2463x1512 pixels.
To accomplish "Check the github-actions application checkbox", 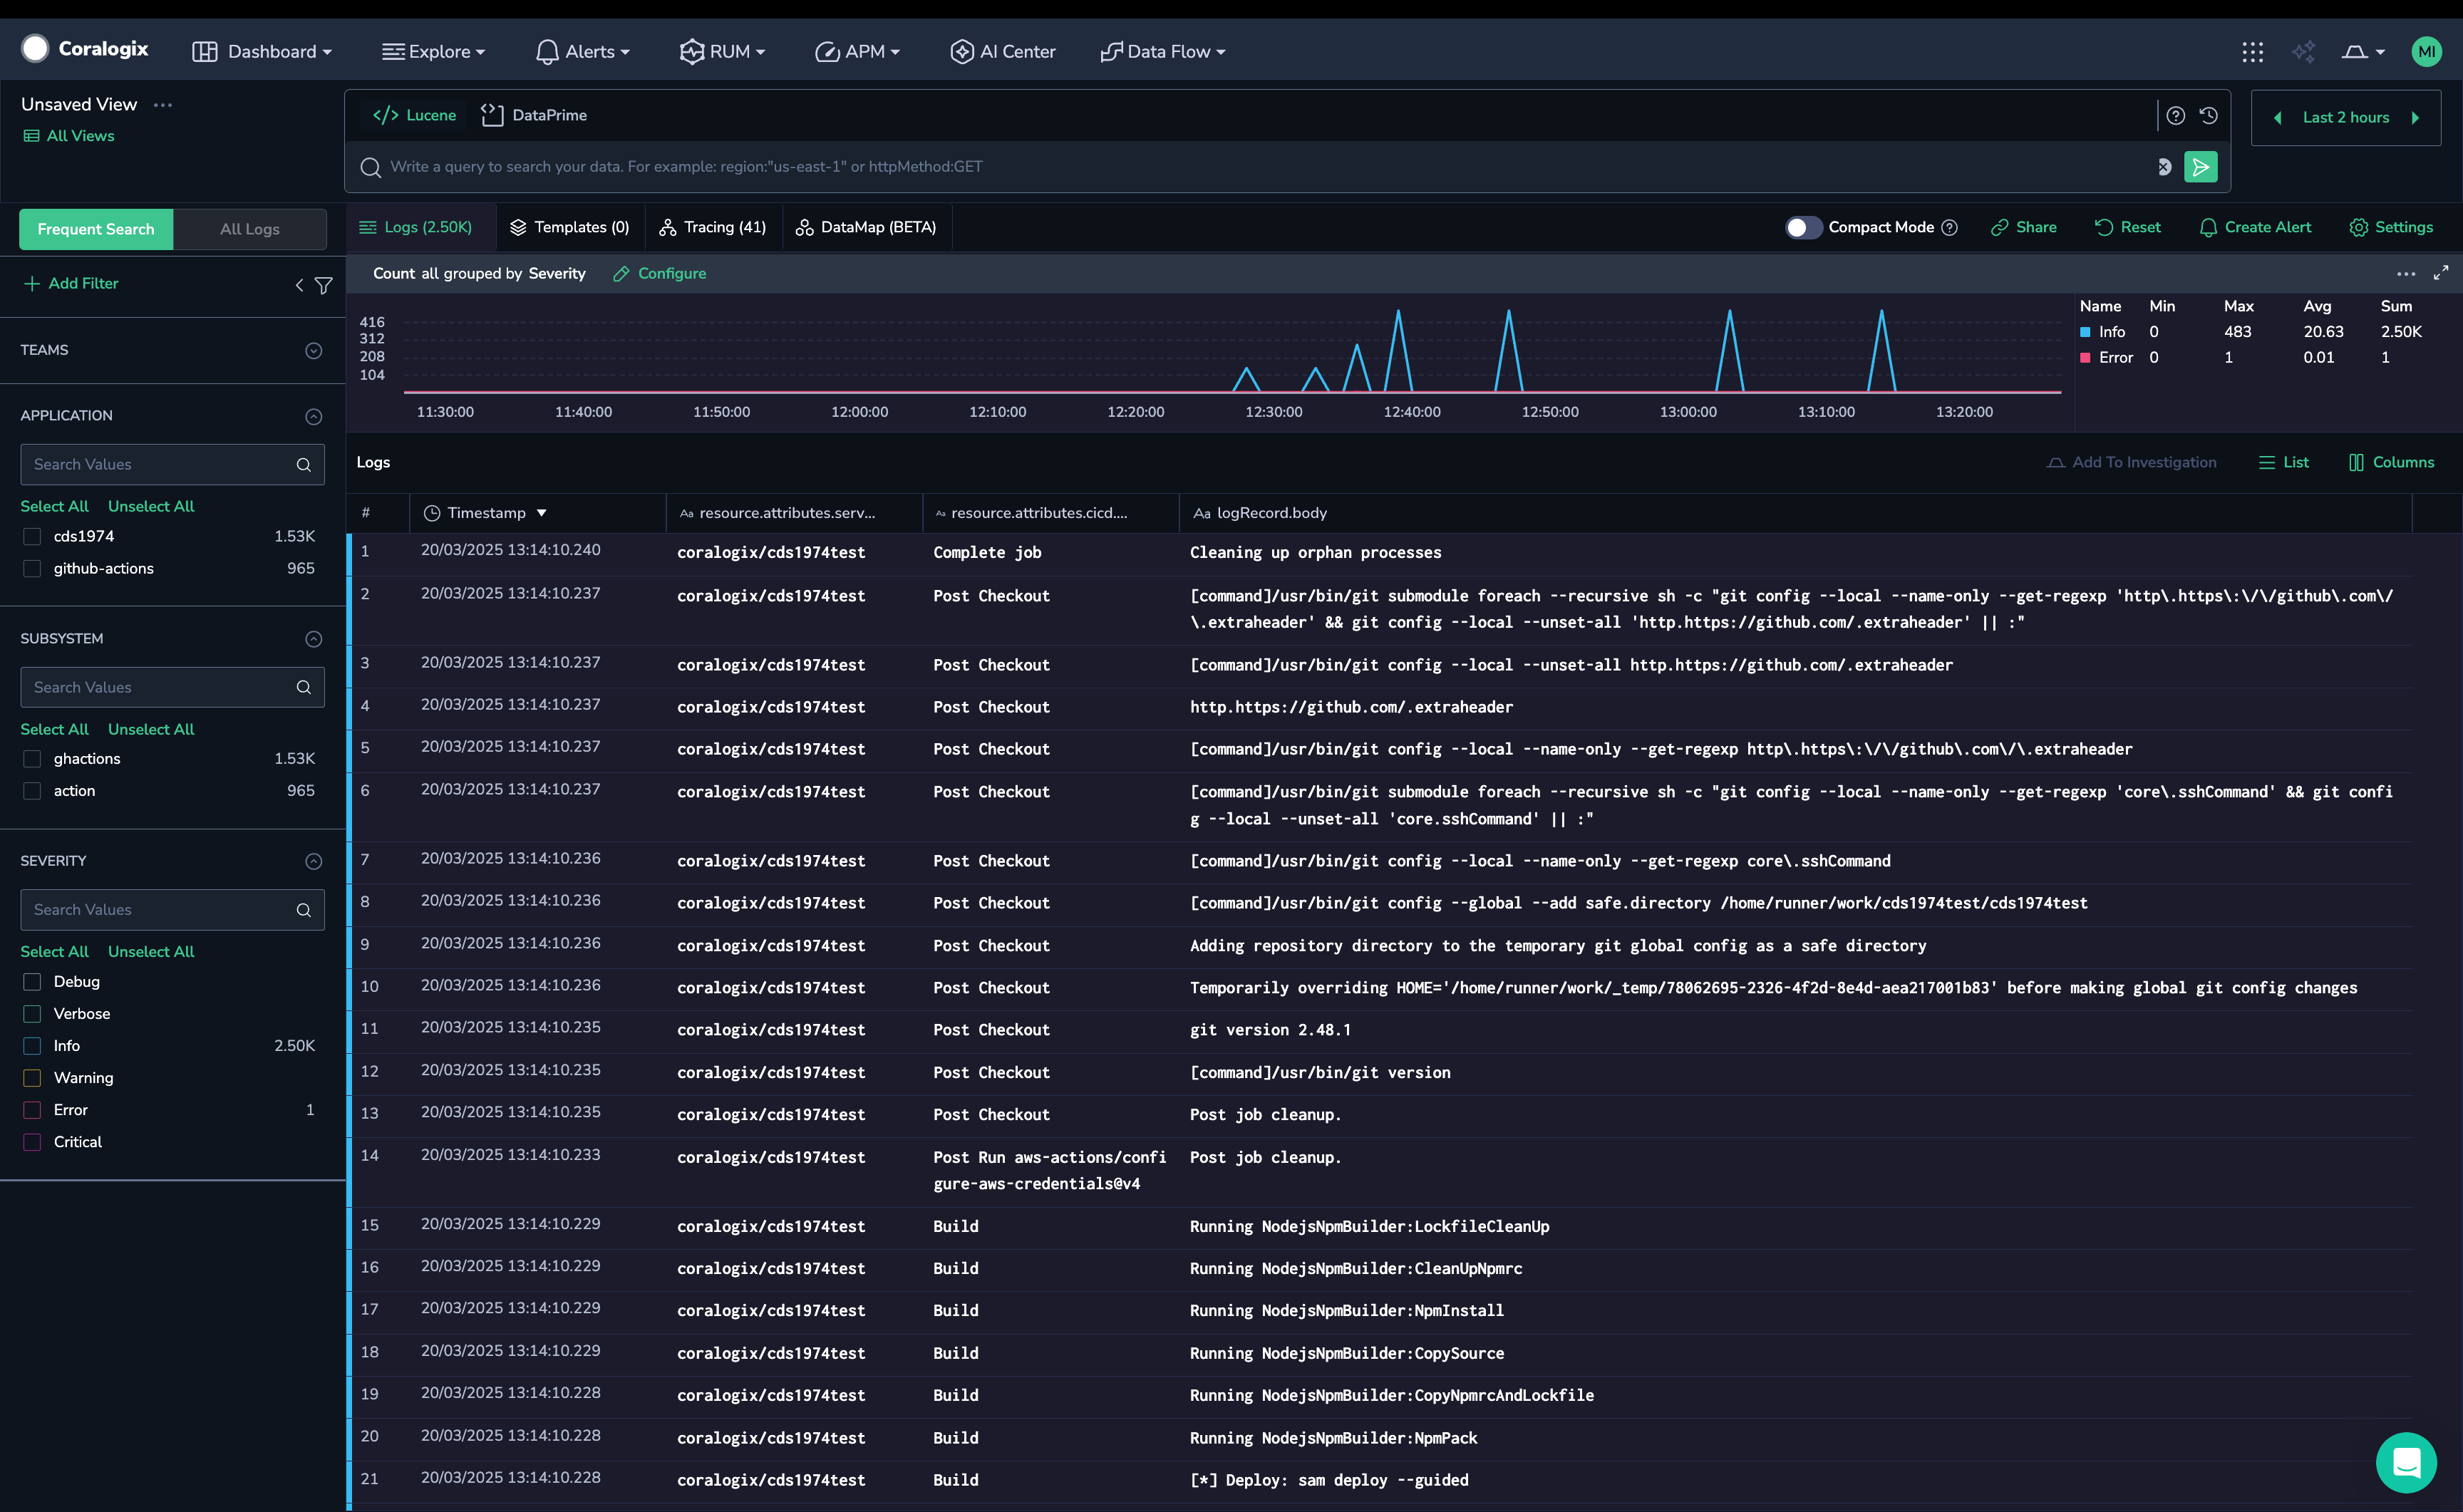I will pos(32,569).
